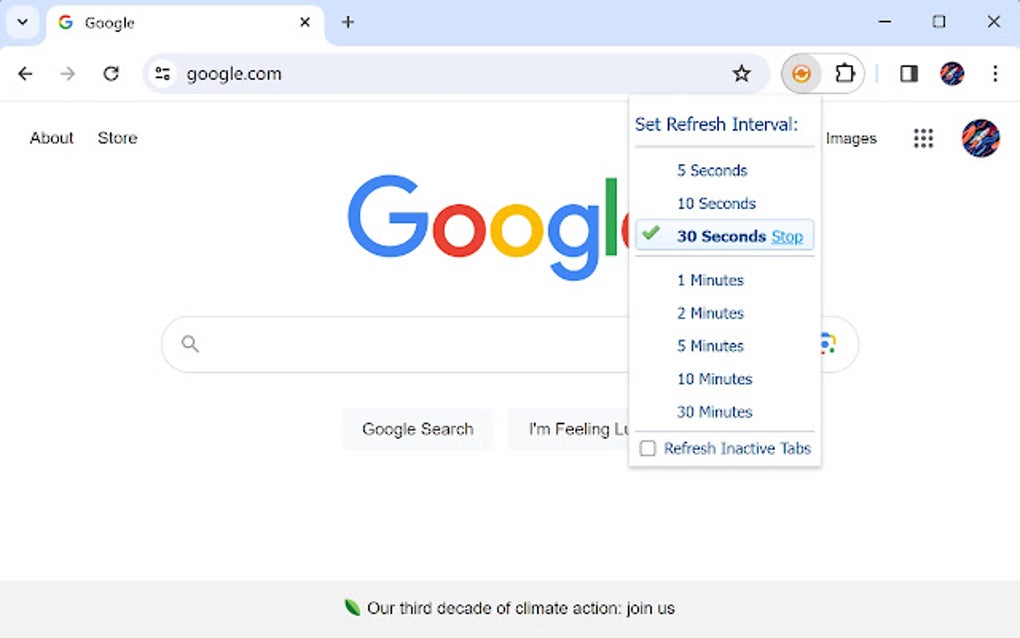
Task: Open a new tab with the plus
Action: point(347,21)
